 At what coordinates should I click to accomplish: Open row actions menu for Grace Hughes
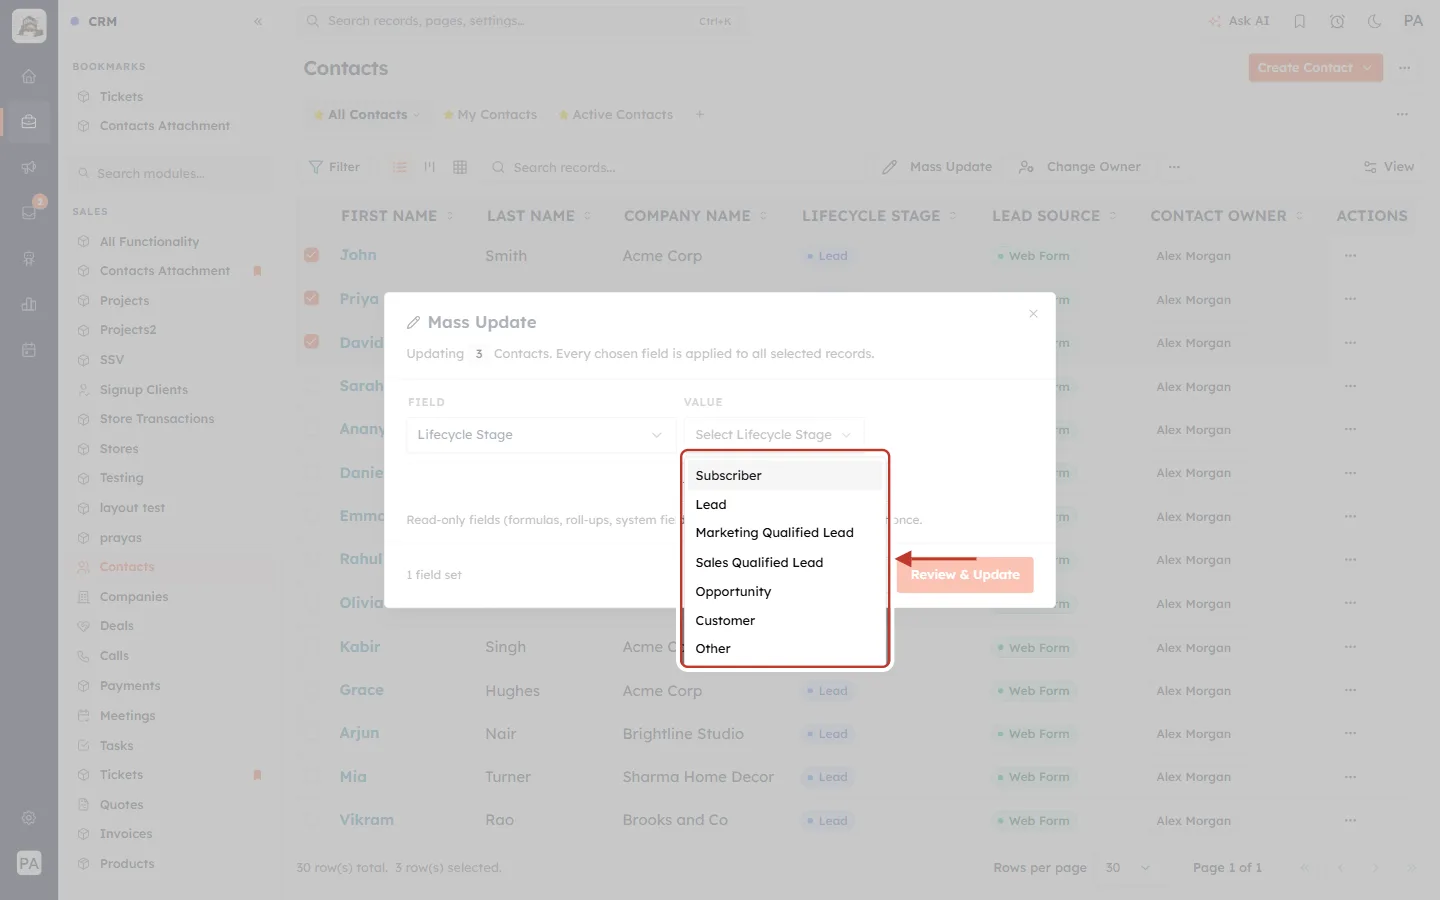click(x=1351, y=690)
